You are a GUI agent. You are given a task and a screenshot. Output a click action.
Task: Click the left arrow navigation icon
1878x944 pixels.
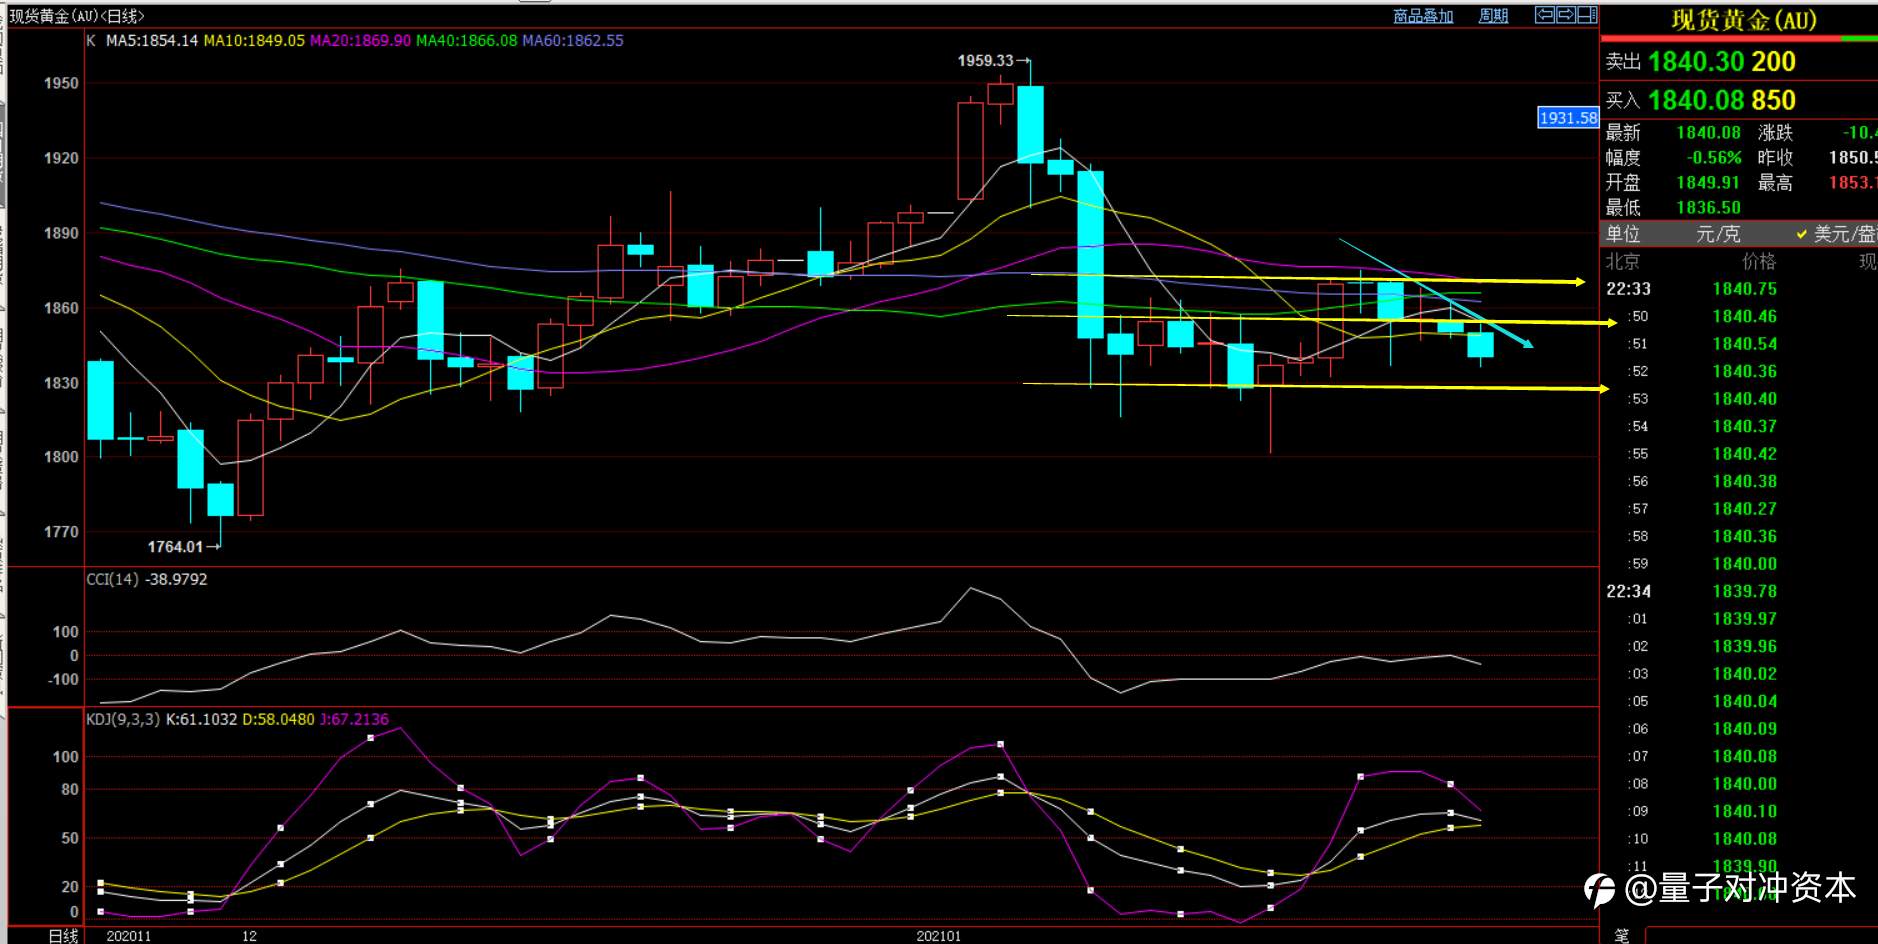tap(1545, 15)
